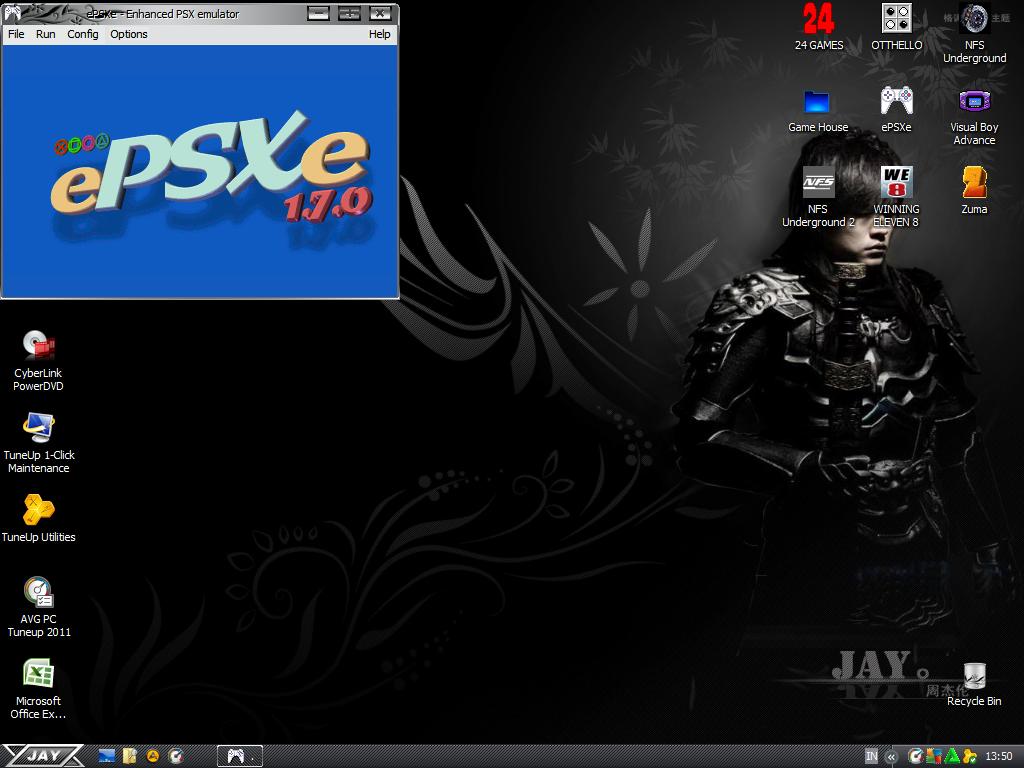The height and width of the screenshot is (768, 1024).
Task: Open the File menu in ePSXe
Action: point(16,34)
